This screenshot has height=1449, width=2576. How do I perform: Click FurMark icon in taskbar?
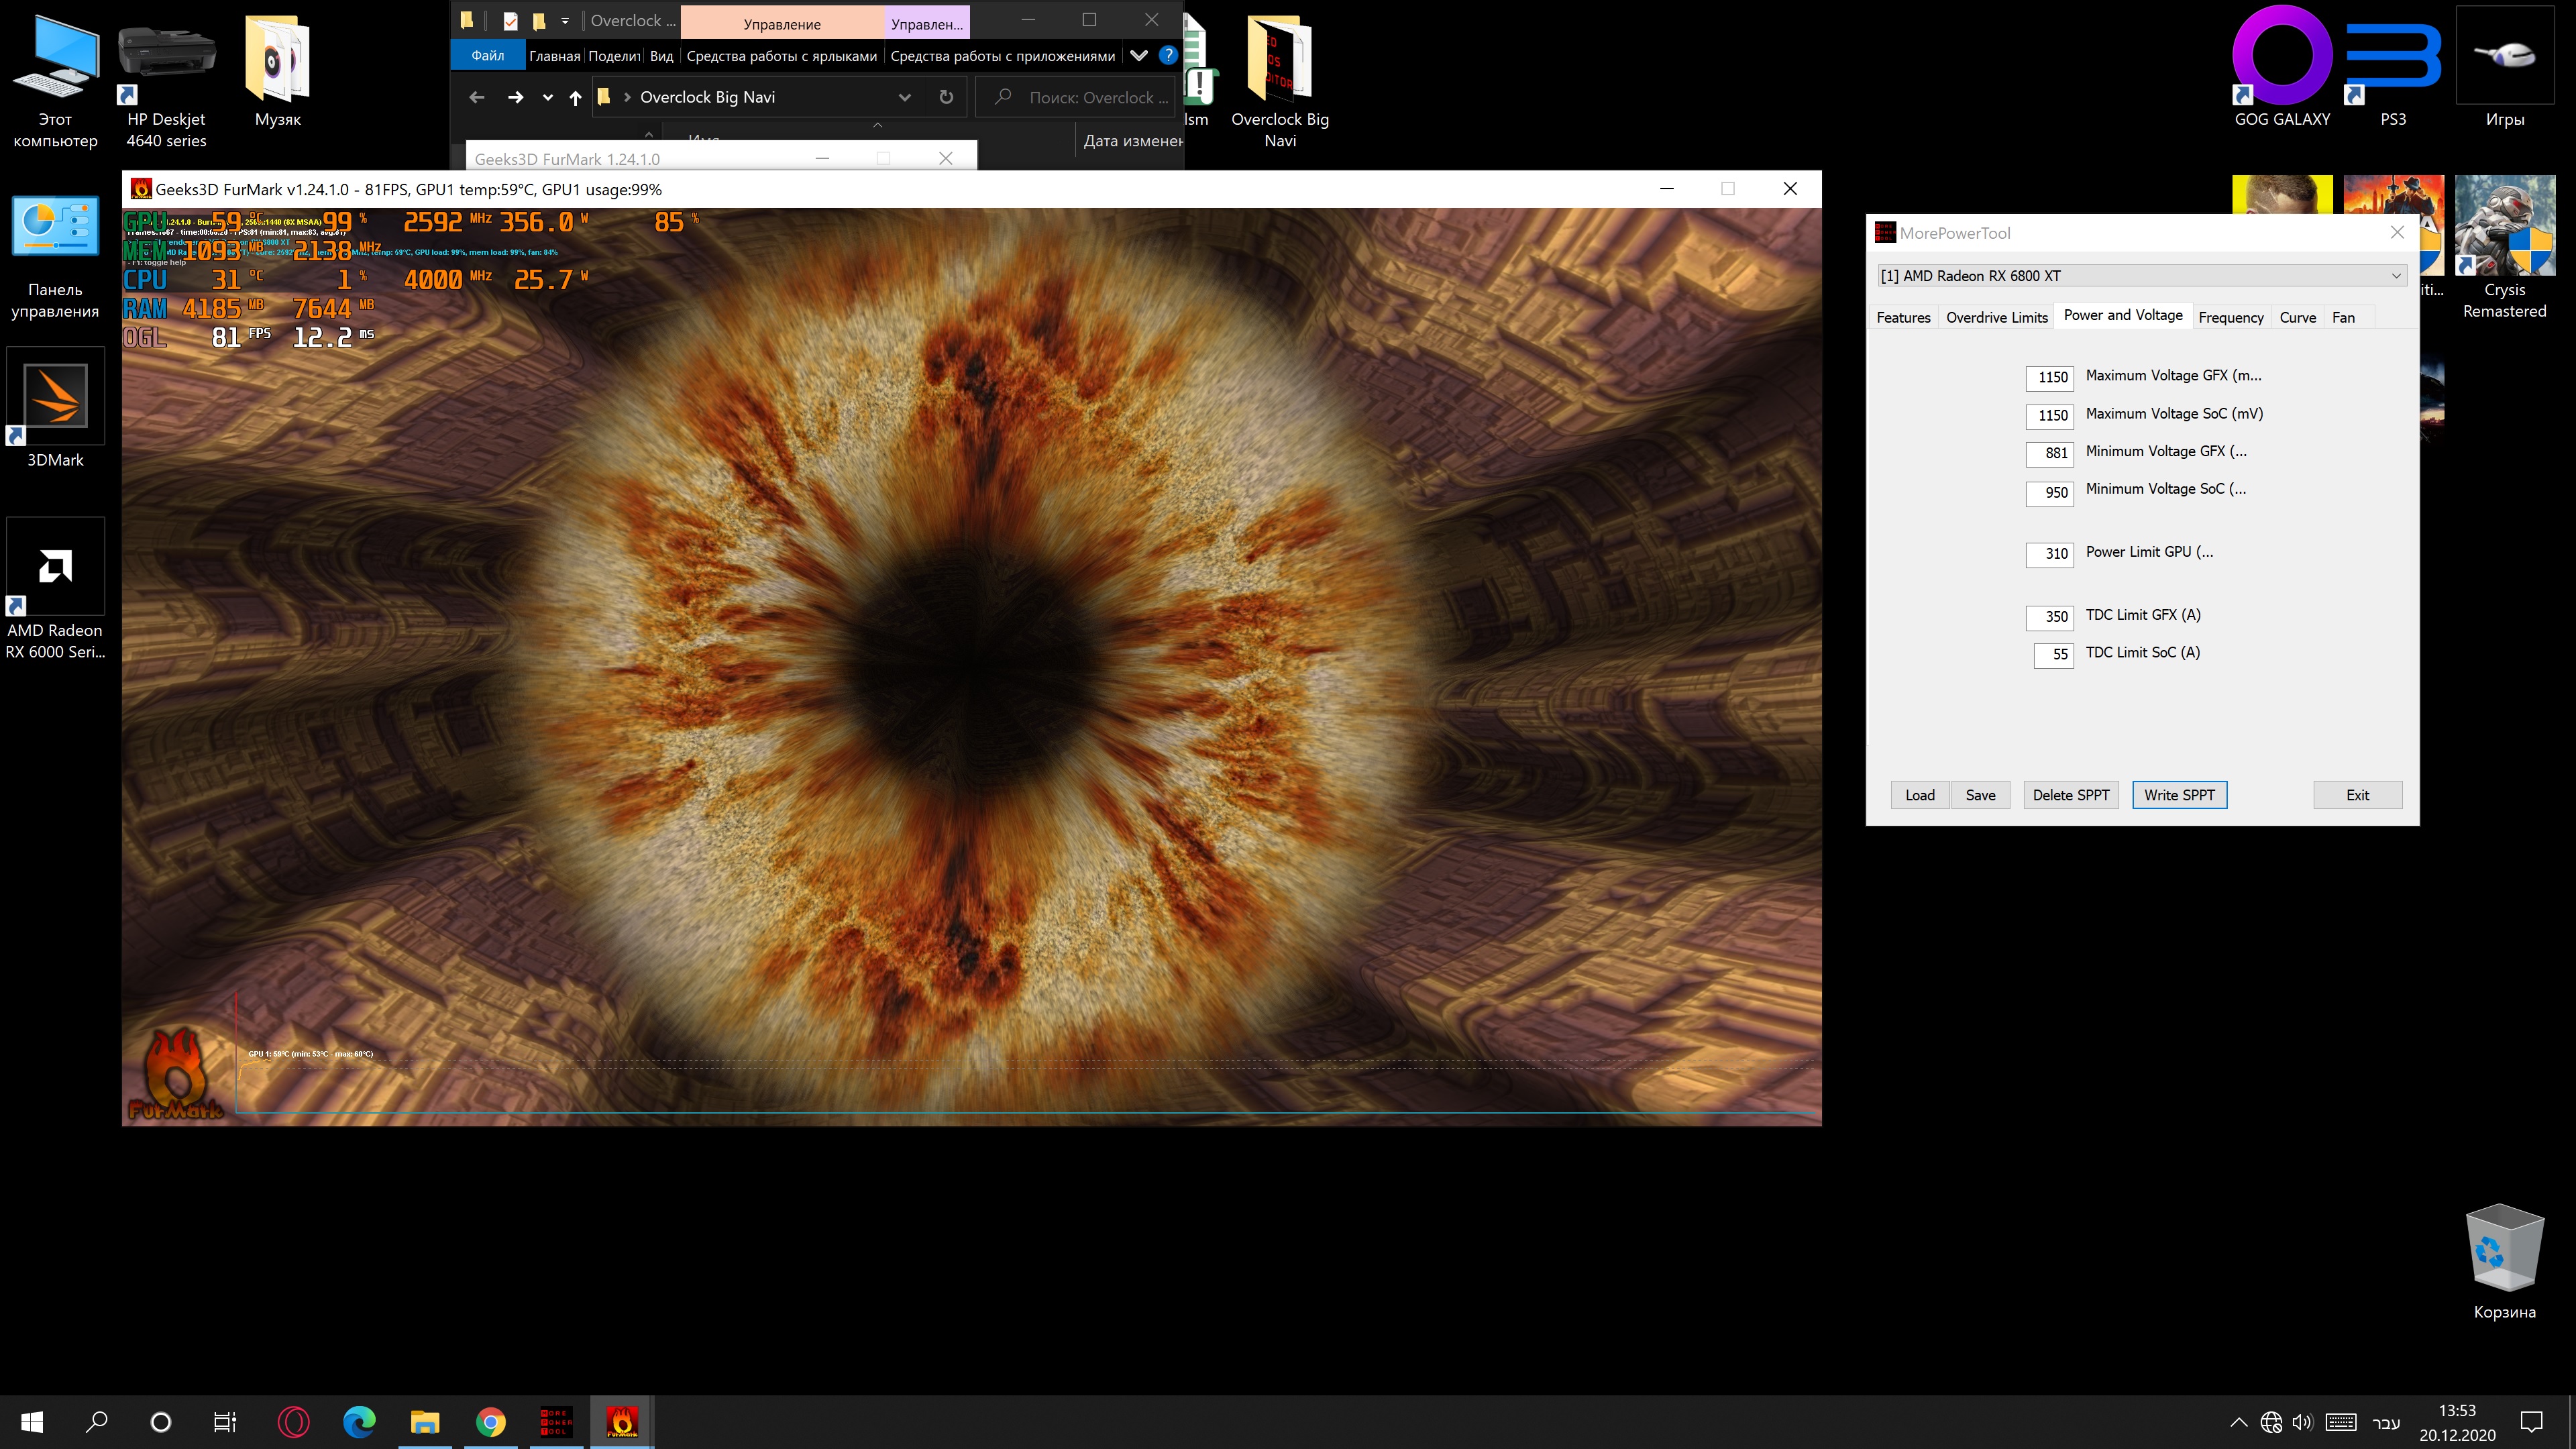click(621, 1421)
